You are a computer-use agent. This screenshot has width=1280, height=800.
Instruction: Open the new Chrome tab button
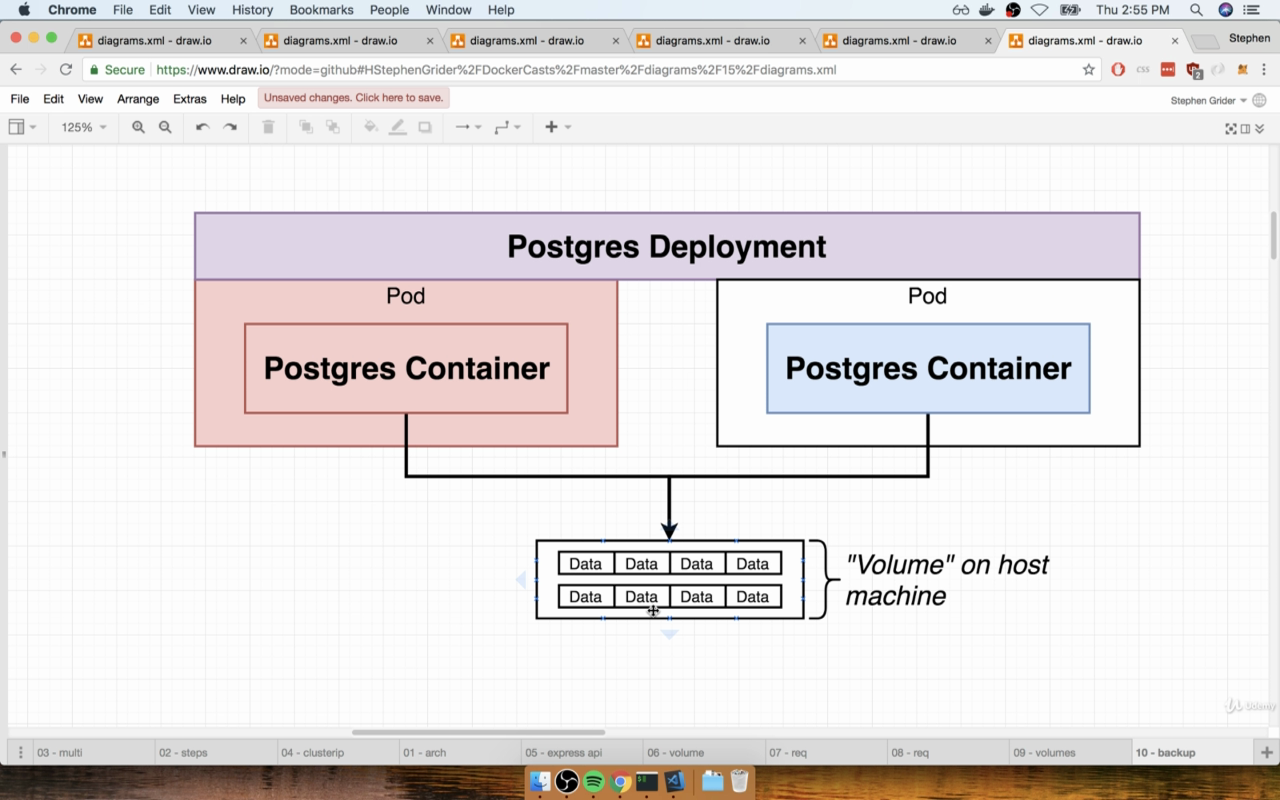(1205, 41)
